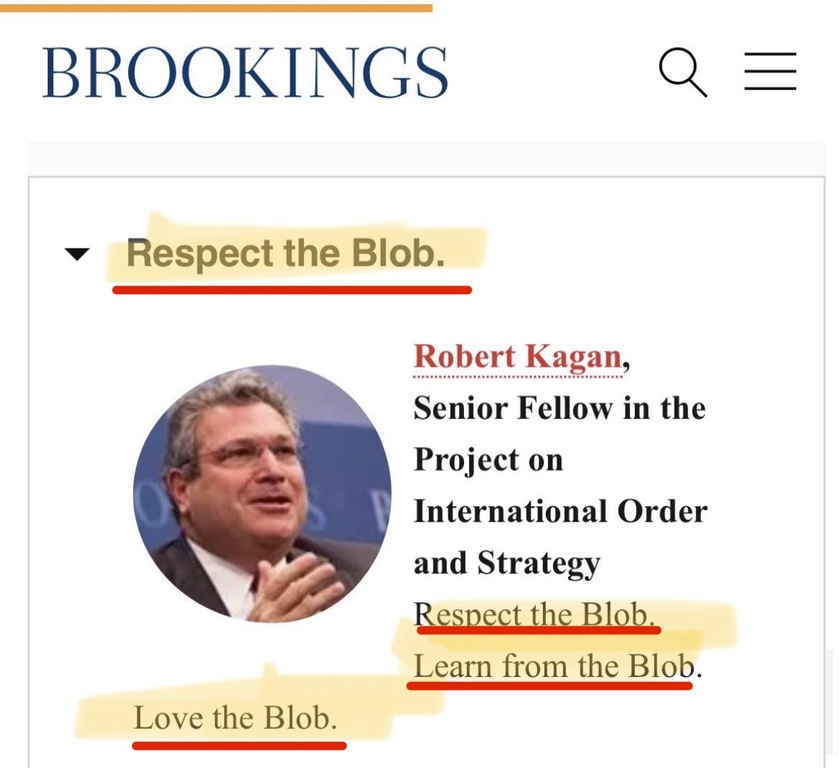Click the "Senior Fellow in the" title text

[559, 408]
